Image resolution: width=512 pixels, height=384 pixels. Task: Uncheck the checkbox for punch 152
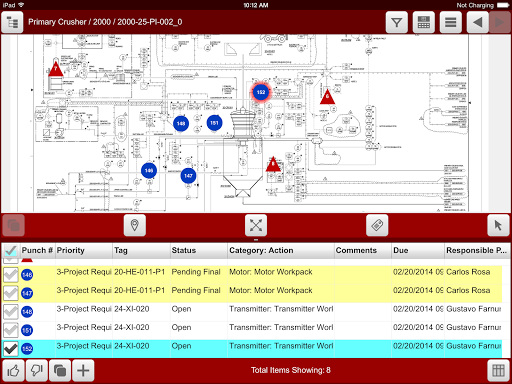point(11,349)
